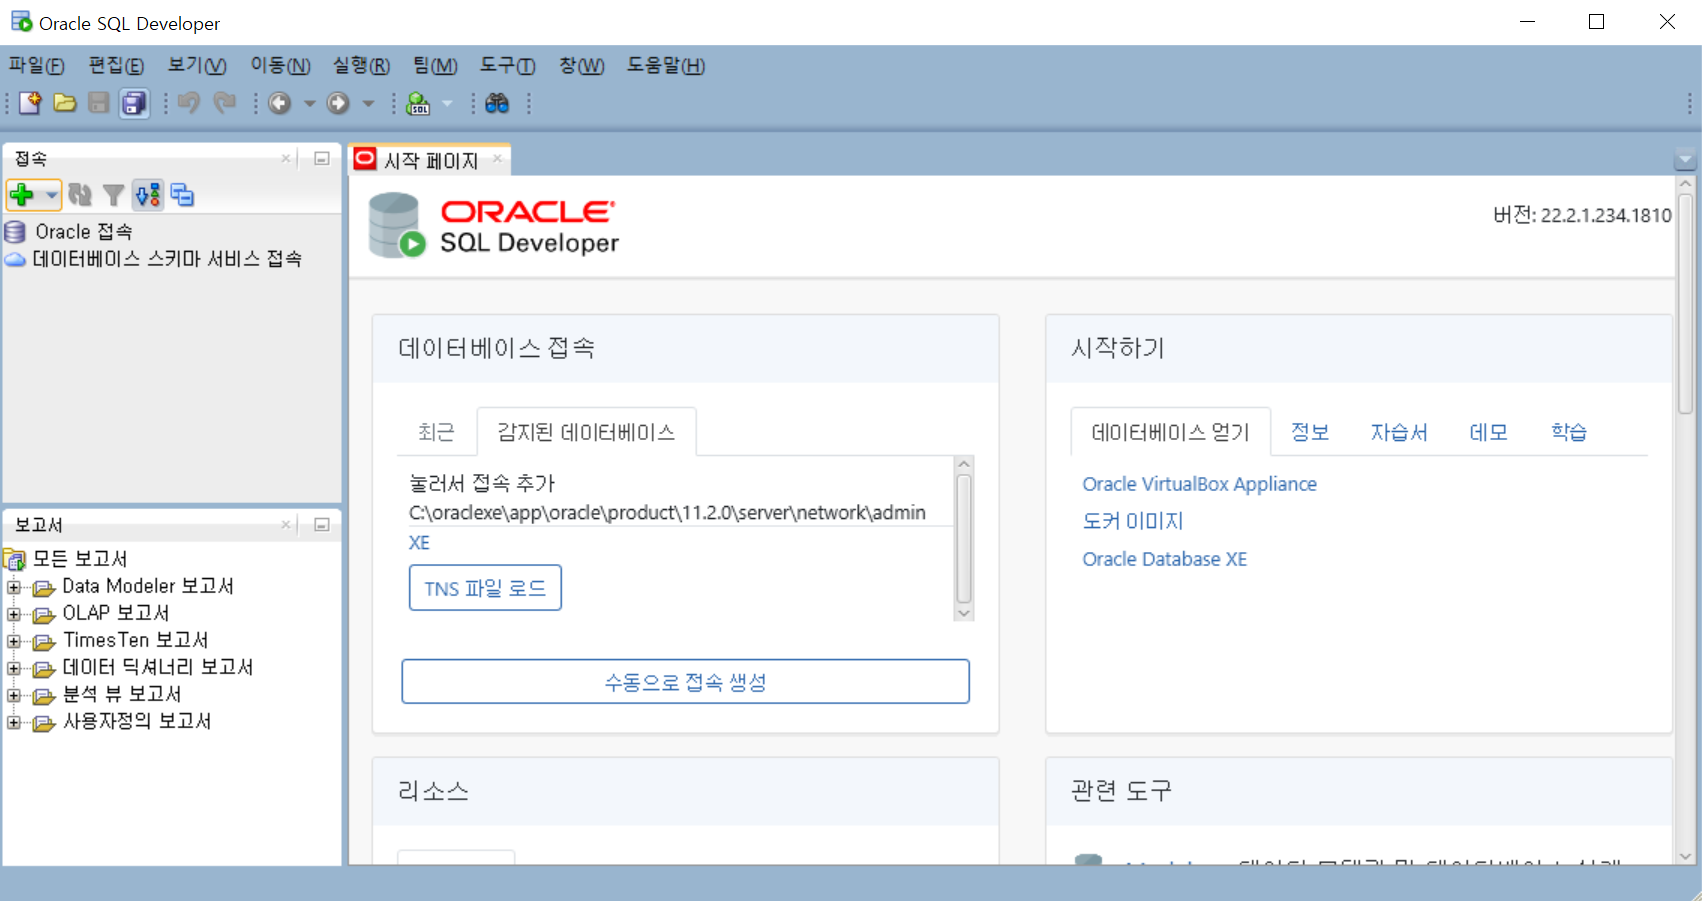Click the Back navigation arrow icon
The width and height of the screenshot is (1702, 901).
point(280,103)
